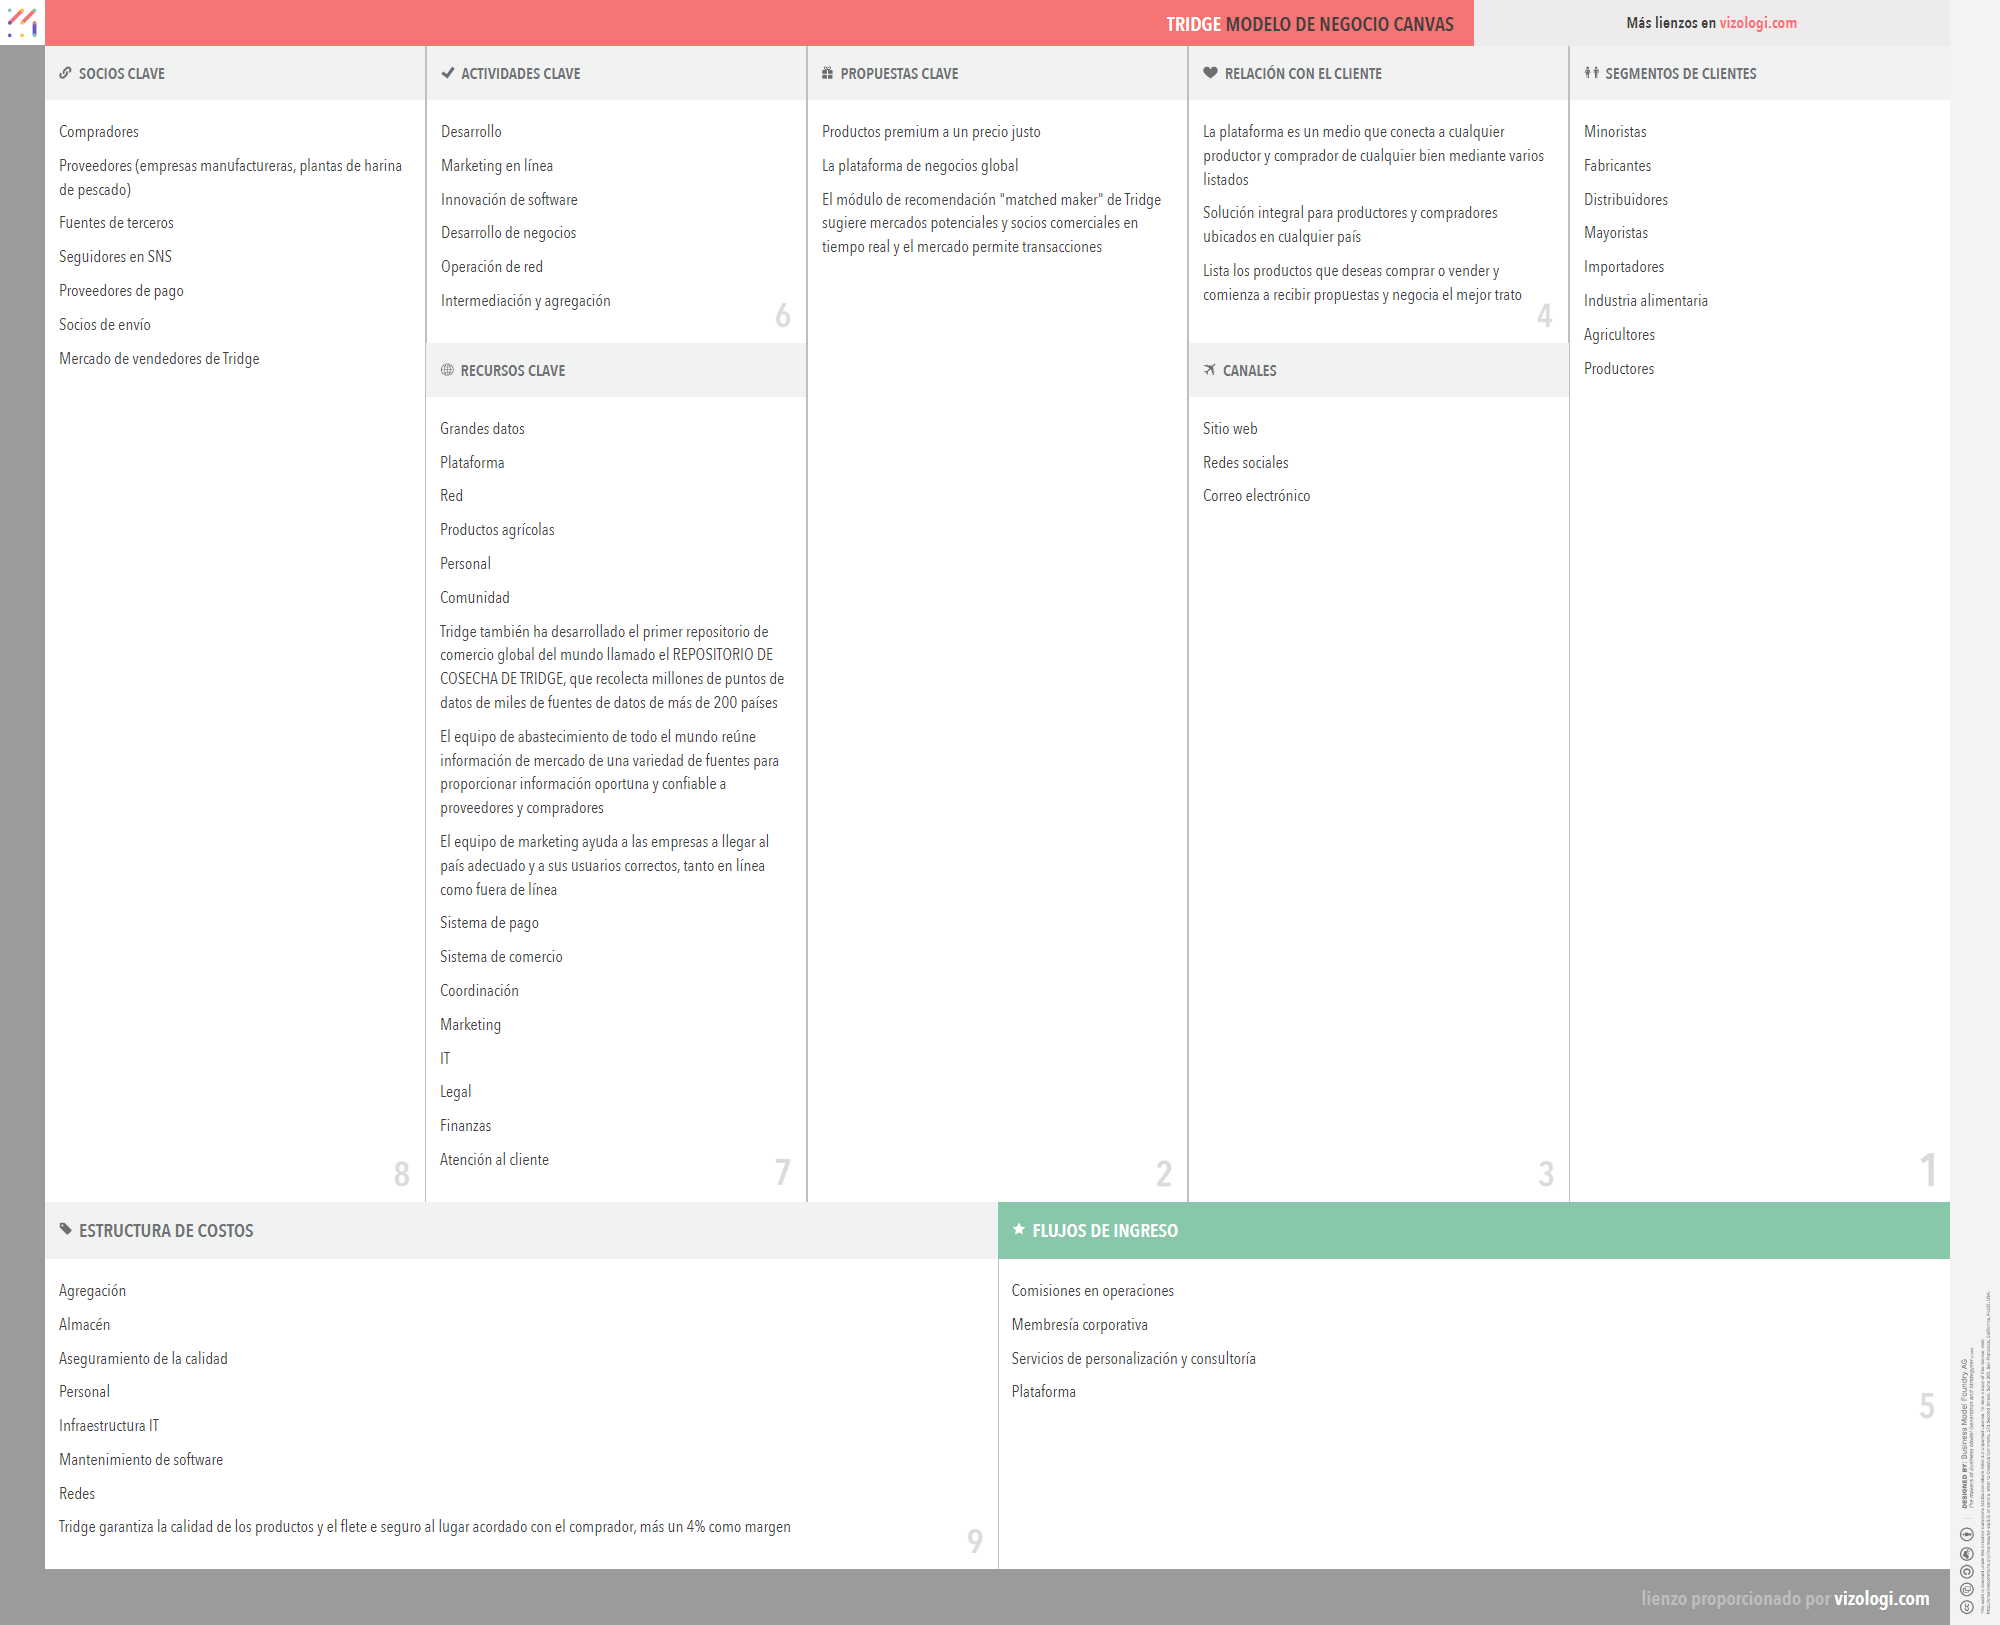Viewport: 2000px width, 1625px height.
Task: Click the 'Minoristas' customer segment item
Action: point(1614,132)
